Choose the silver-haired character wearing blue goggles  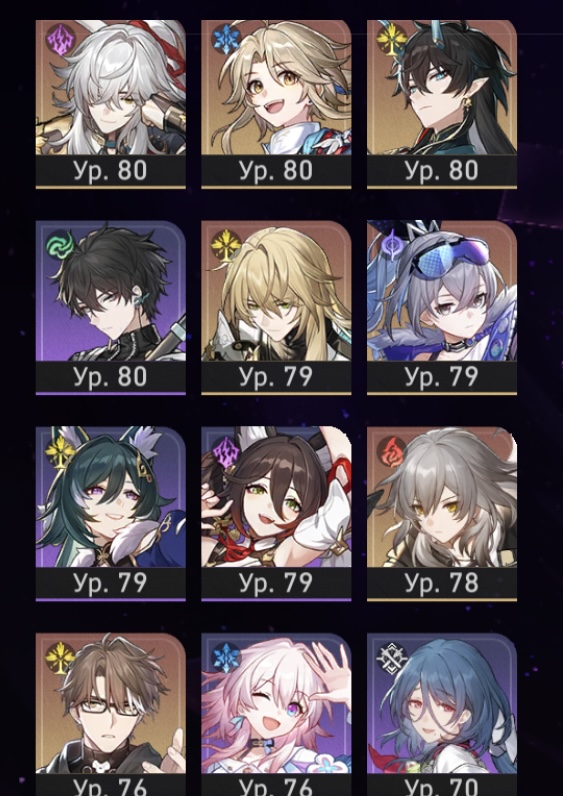(442, 291)
